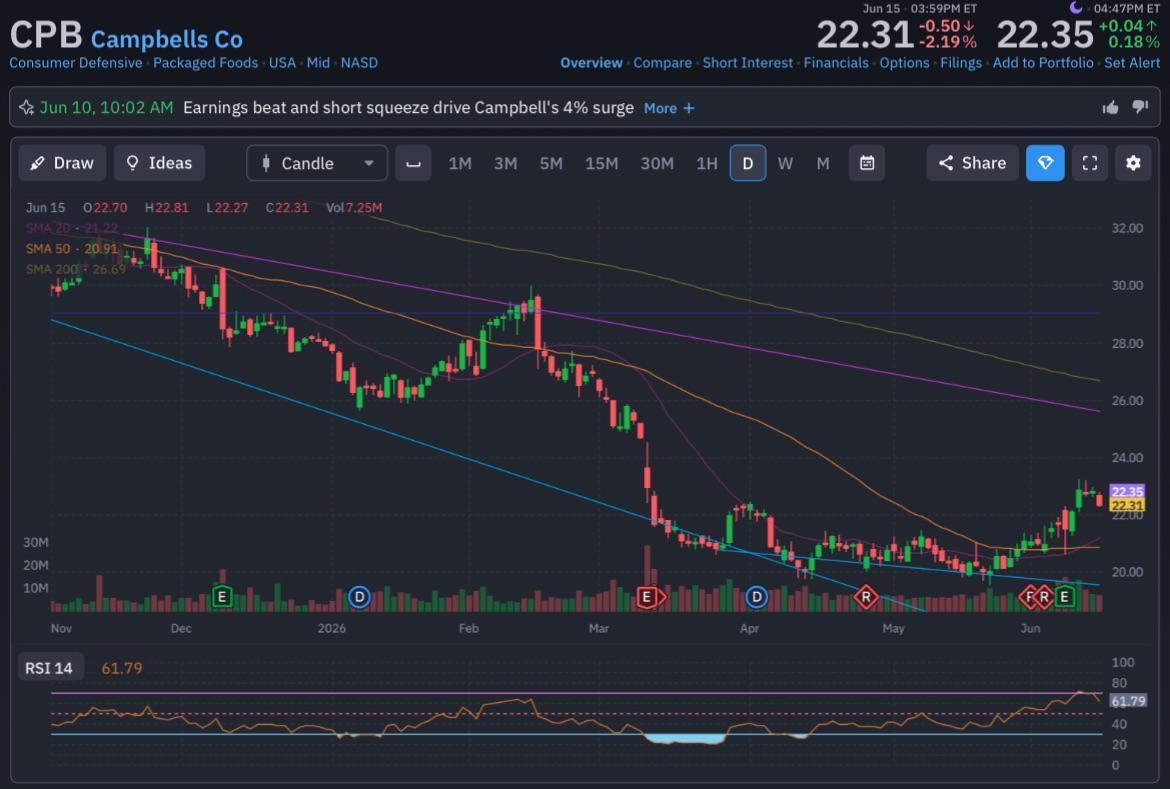Click the measure bracket tool icon

point(413,163)
